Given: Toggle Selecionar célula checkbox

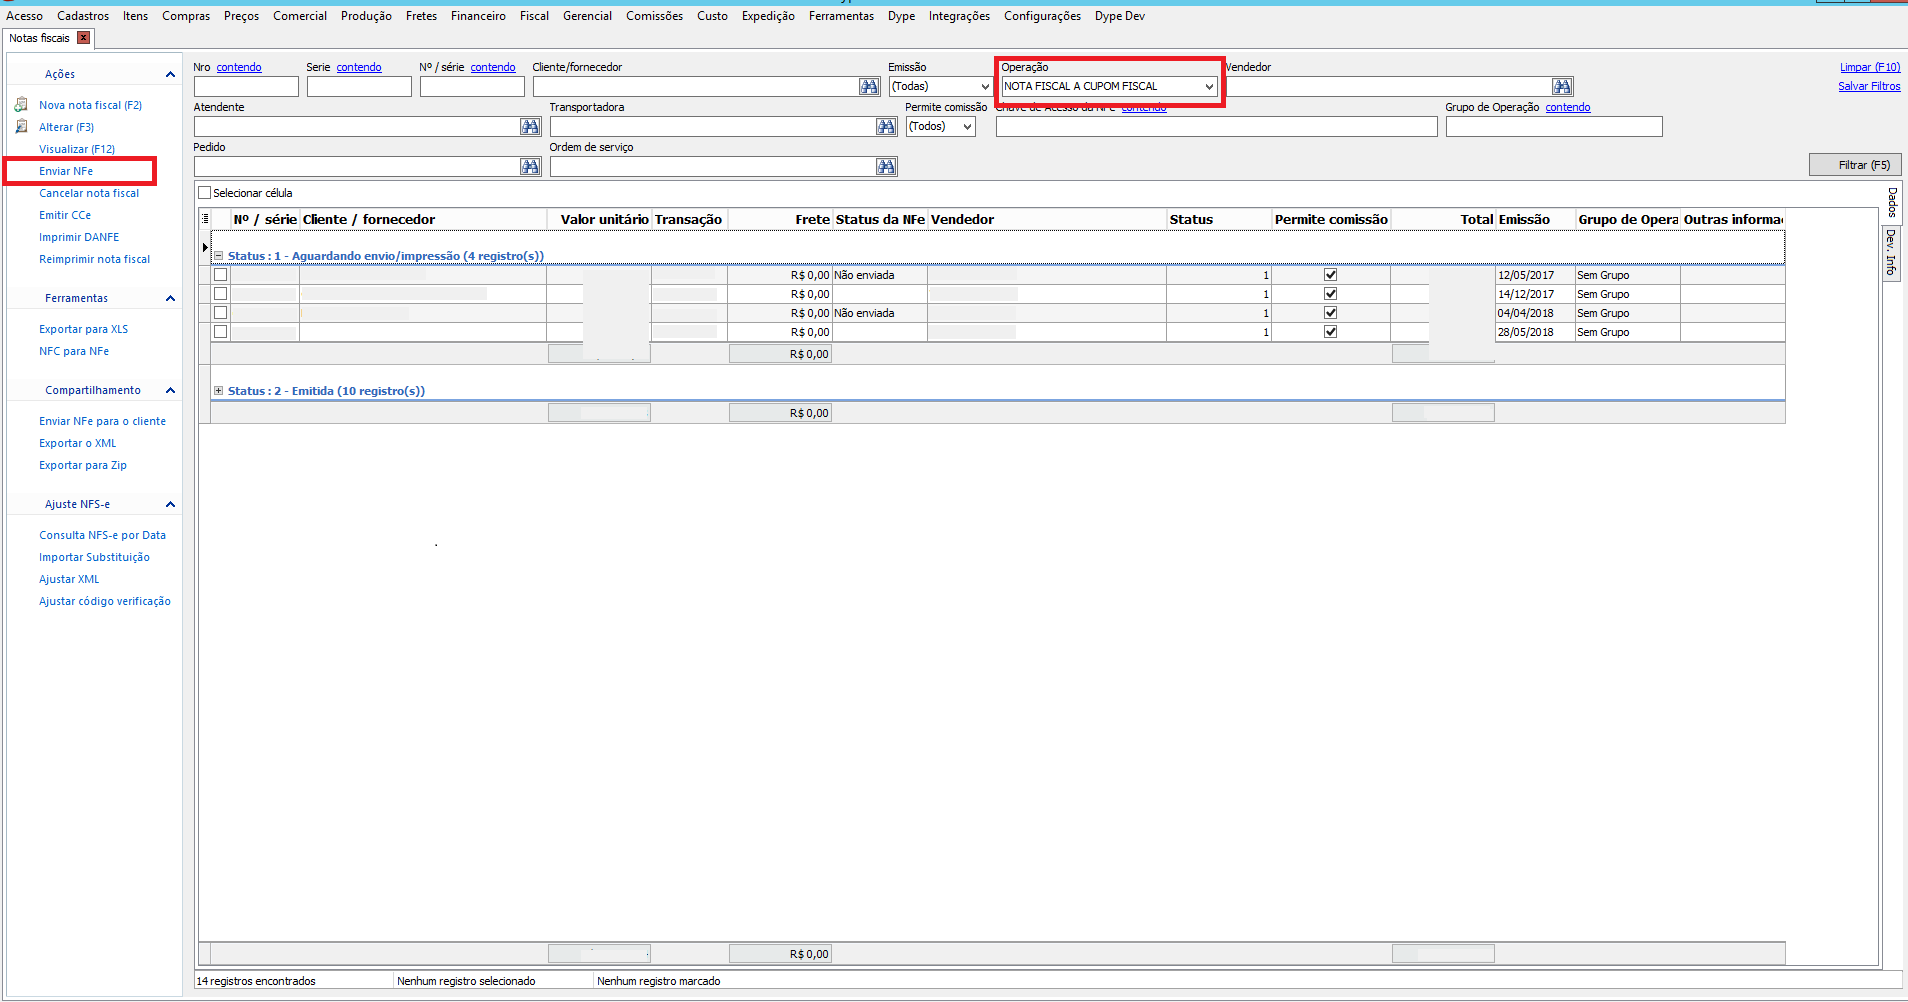Looking at the screenshot, I should click(205, 193).
